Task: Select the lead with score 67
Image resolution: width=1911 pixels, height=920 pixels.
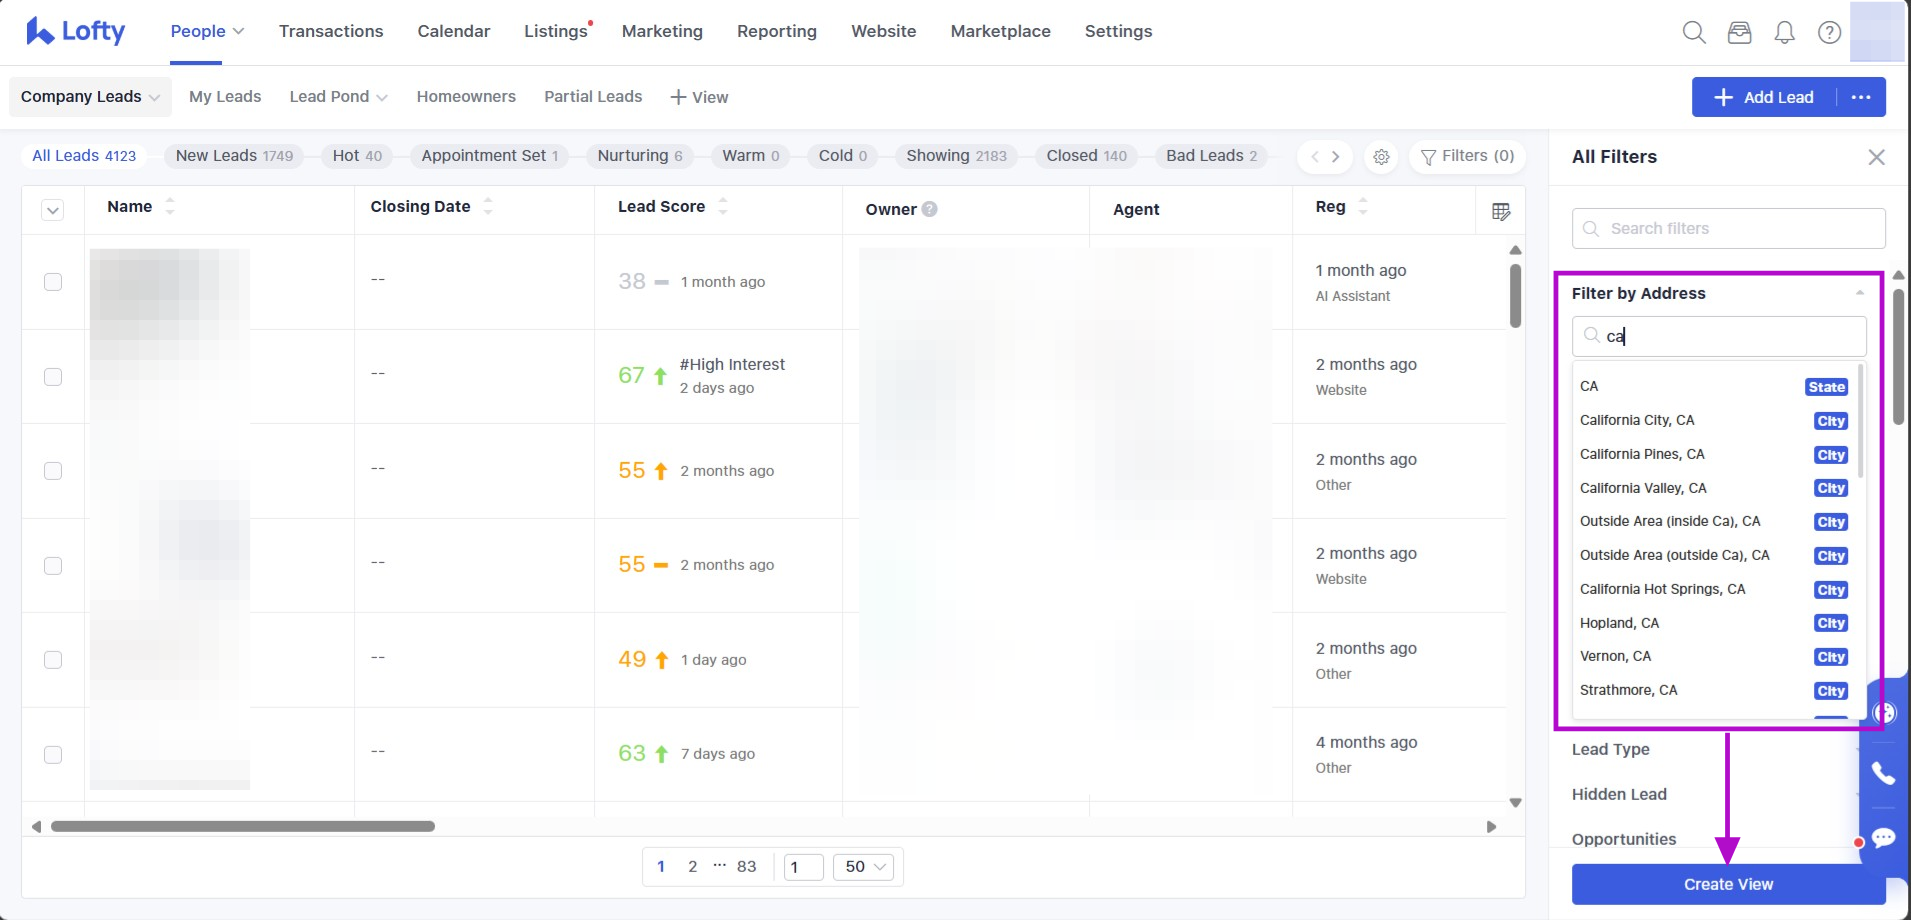Action: 53,377
